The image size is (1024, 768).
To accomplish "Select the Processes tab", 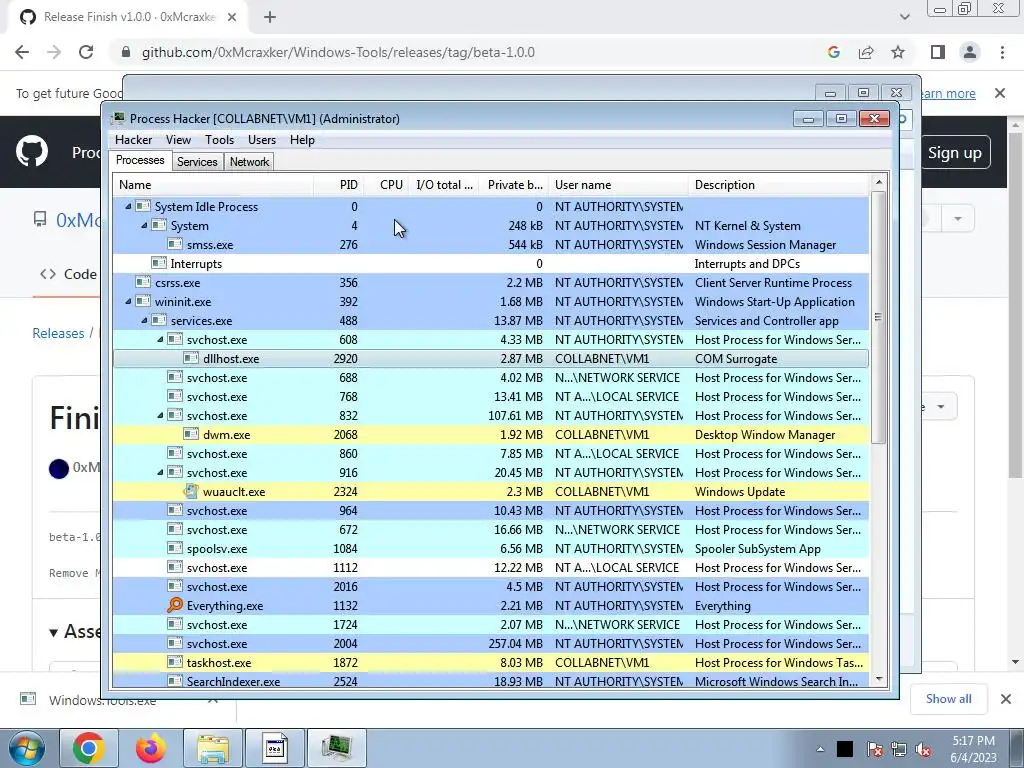I will point(140,160).
